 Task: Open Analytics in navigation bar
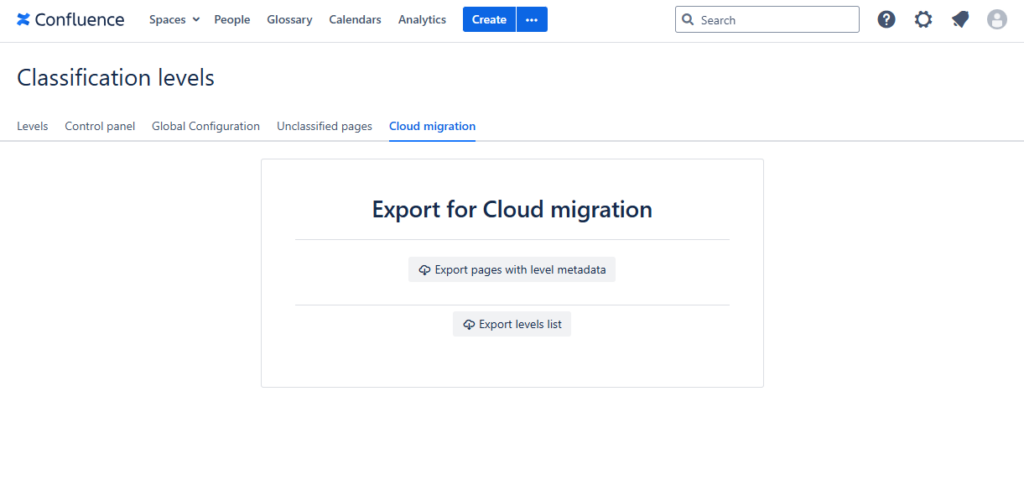[422, 20]
